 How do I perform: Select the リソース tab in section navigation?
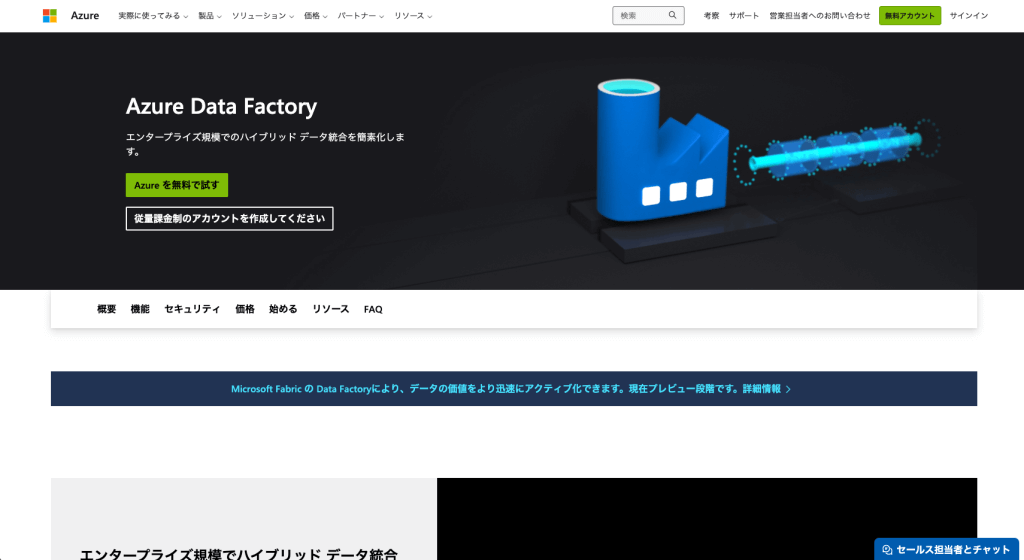click(330, 309)
